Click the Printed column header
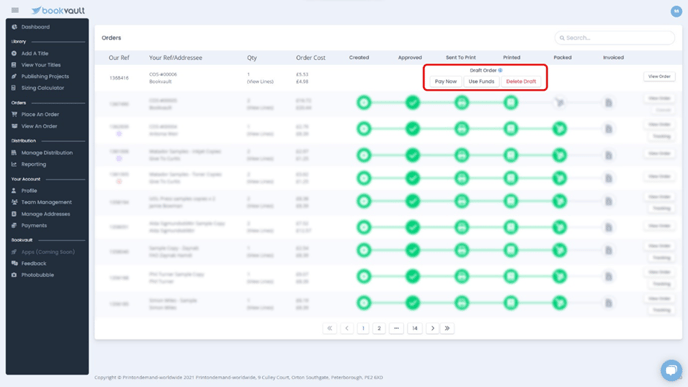The height and width of the screenshot is (387, 688). 512,57
